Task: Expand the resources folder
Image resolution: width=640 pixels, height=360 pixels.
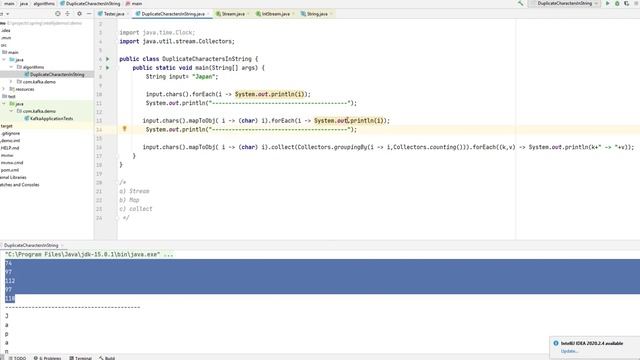Action: 4,89
